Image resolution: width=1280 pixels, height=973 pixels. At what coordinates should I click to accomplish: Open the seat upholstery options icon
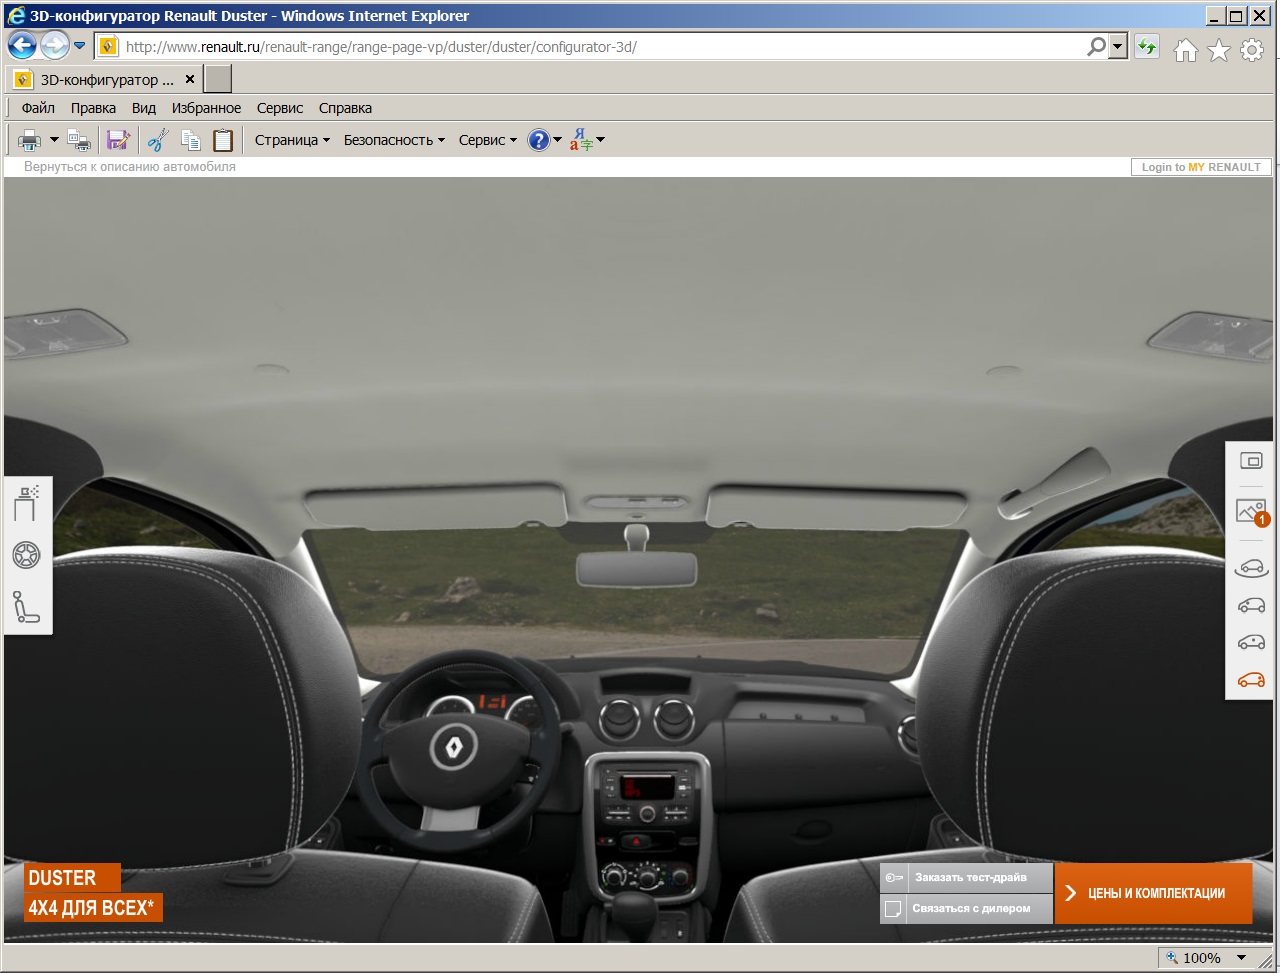click(x=26, y=607)
